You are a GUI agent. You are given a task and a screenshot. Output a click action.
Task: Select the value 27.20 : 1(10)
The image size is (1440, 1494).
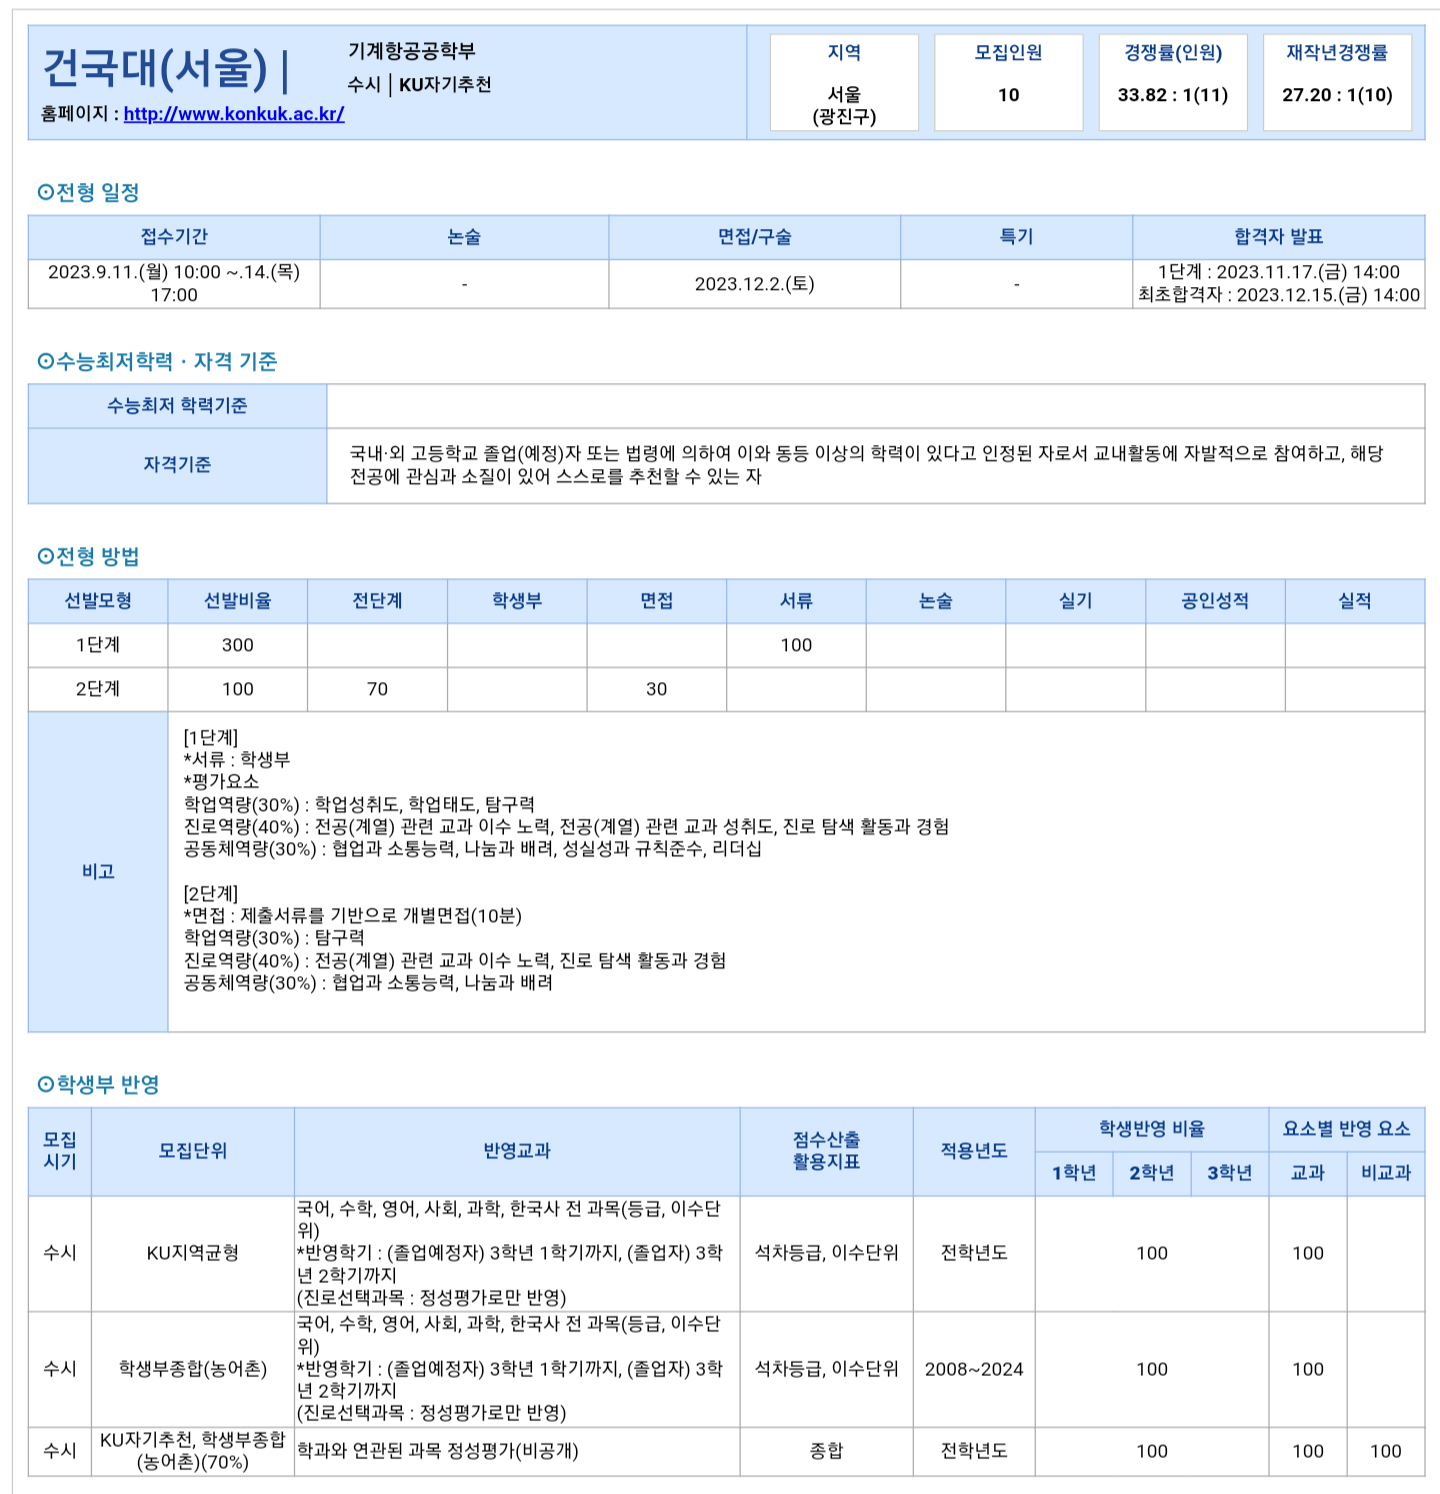click(1337, 96)
